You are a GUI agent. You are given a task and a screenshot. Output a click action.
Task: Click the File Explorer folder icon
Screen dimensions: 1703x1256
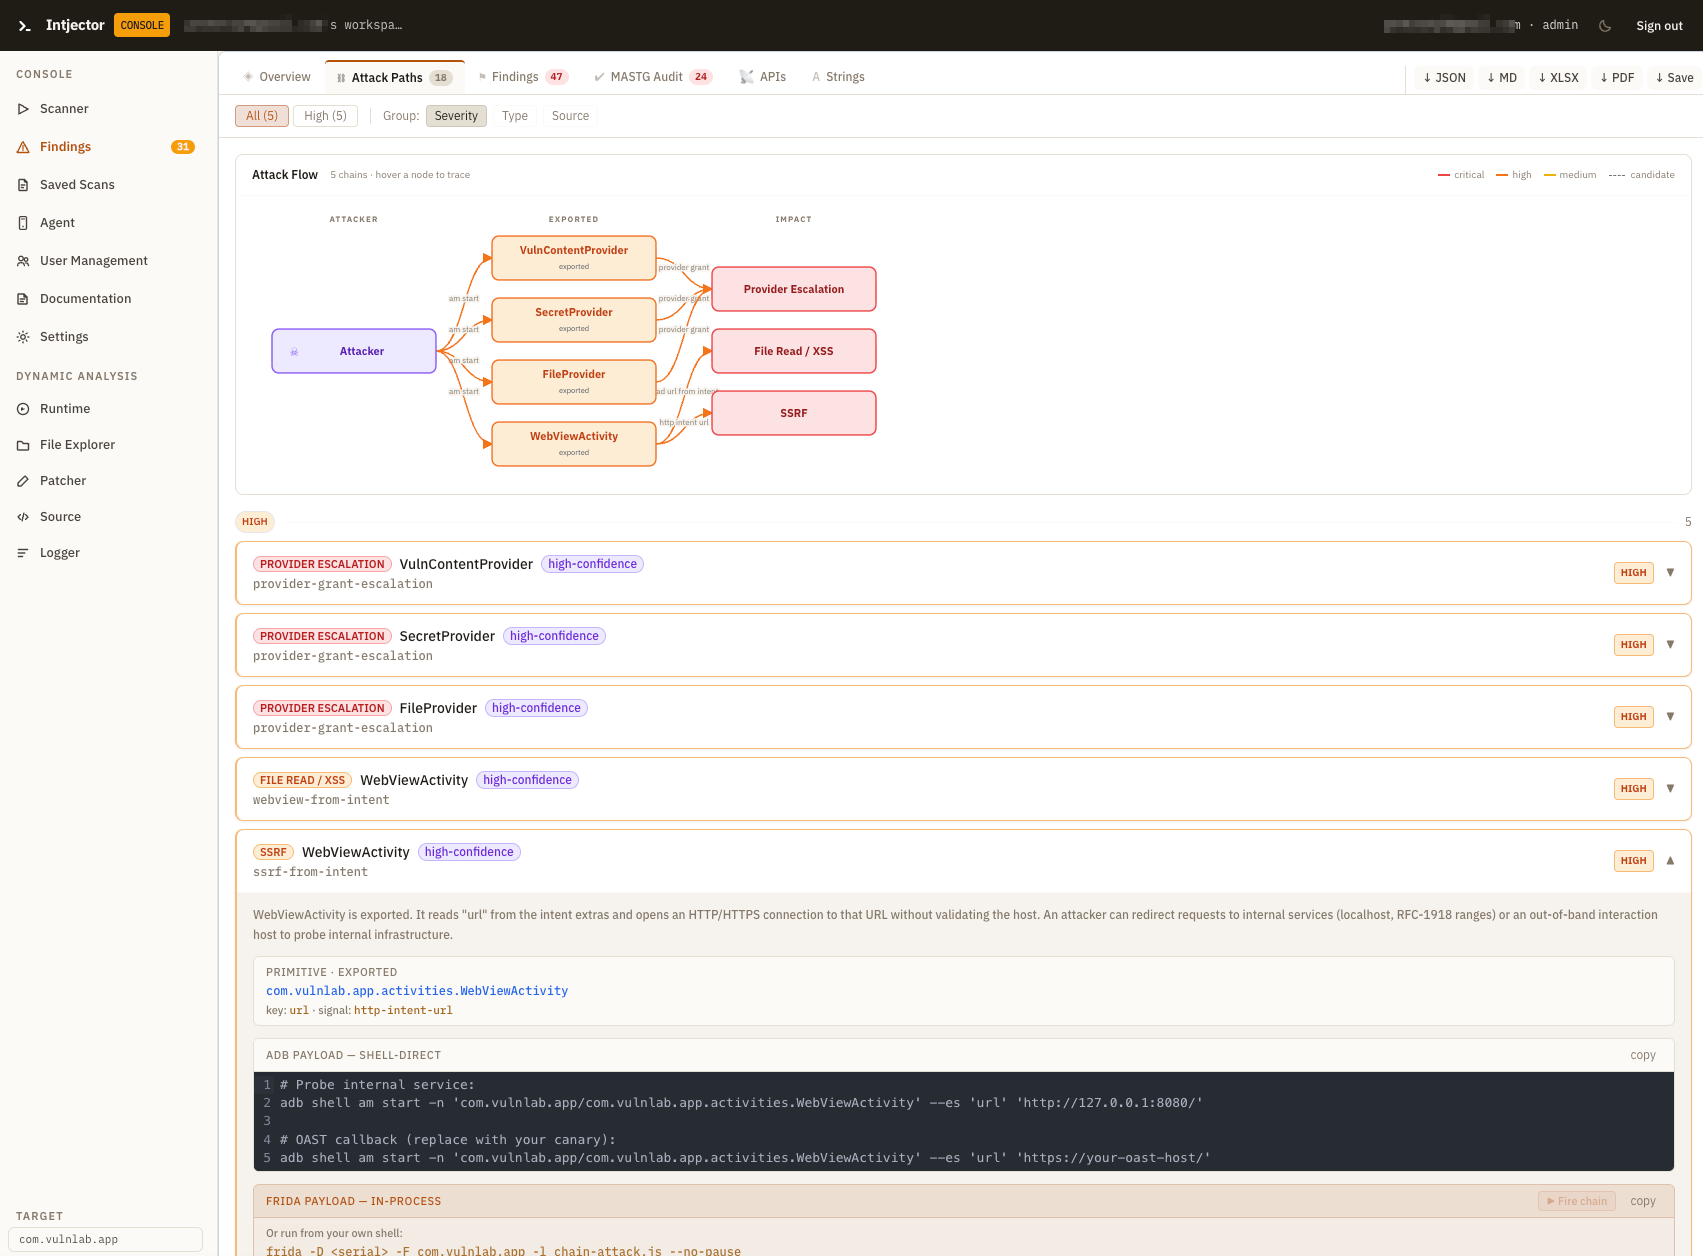23,445
